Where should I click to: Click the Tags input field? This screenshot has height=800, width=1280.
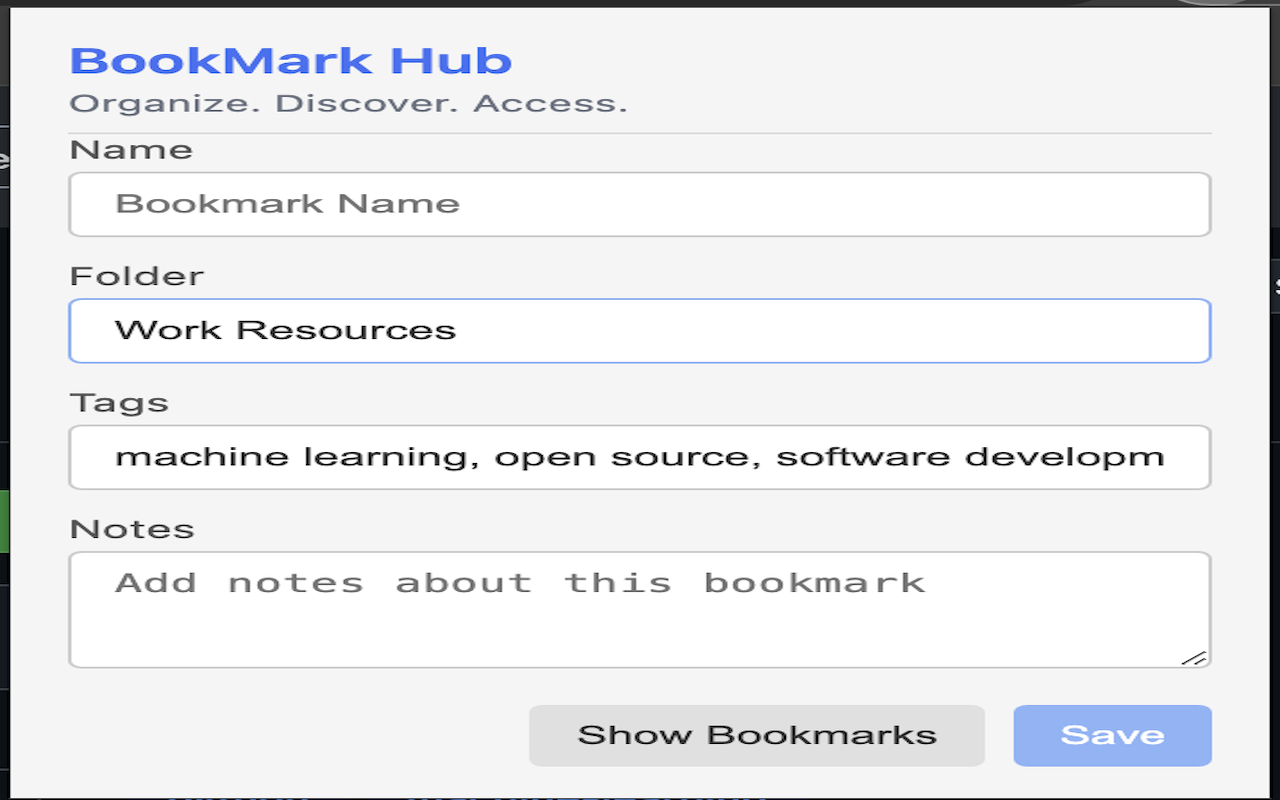pos(640,457)
